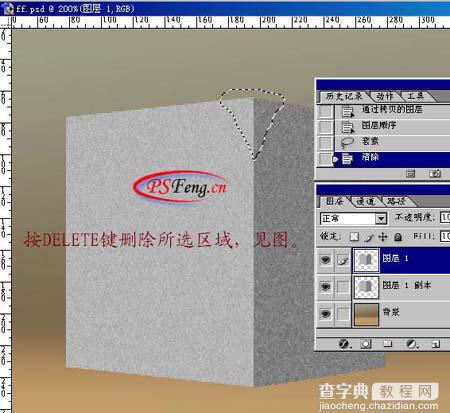The image size is (450, 413).
Task: Create a new history snapshot
Action: coord(435,173)
